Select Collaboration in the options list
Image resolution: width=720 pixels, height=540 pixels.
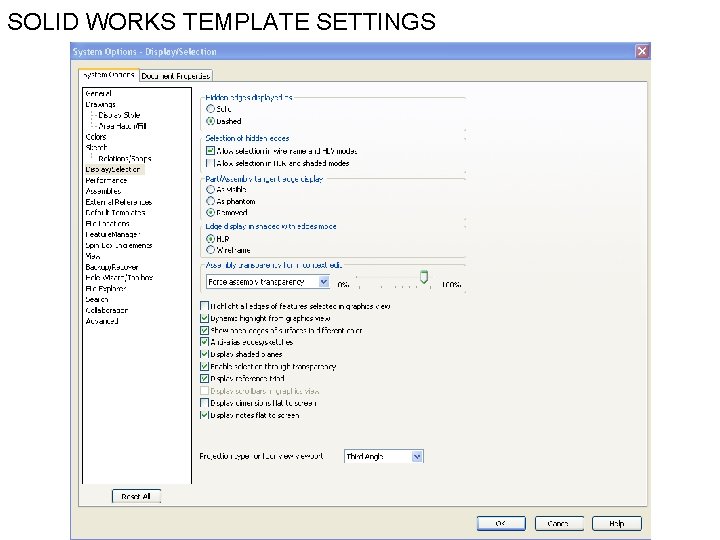point(107,310)
